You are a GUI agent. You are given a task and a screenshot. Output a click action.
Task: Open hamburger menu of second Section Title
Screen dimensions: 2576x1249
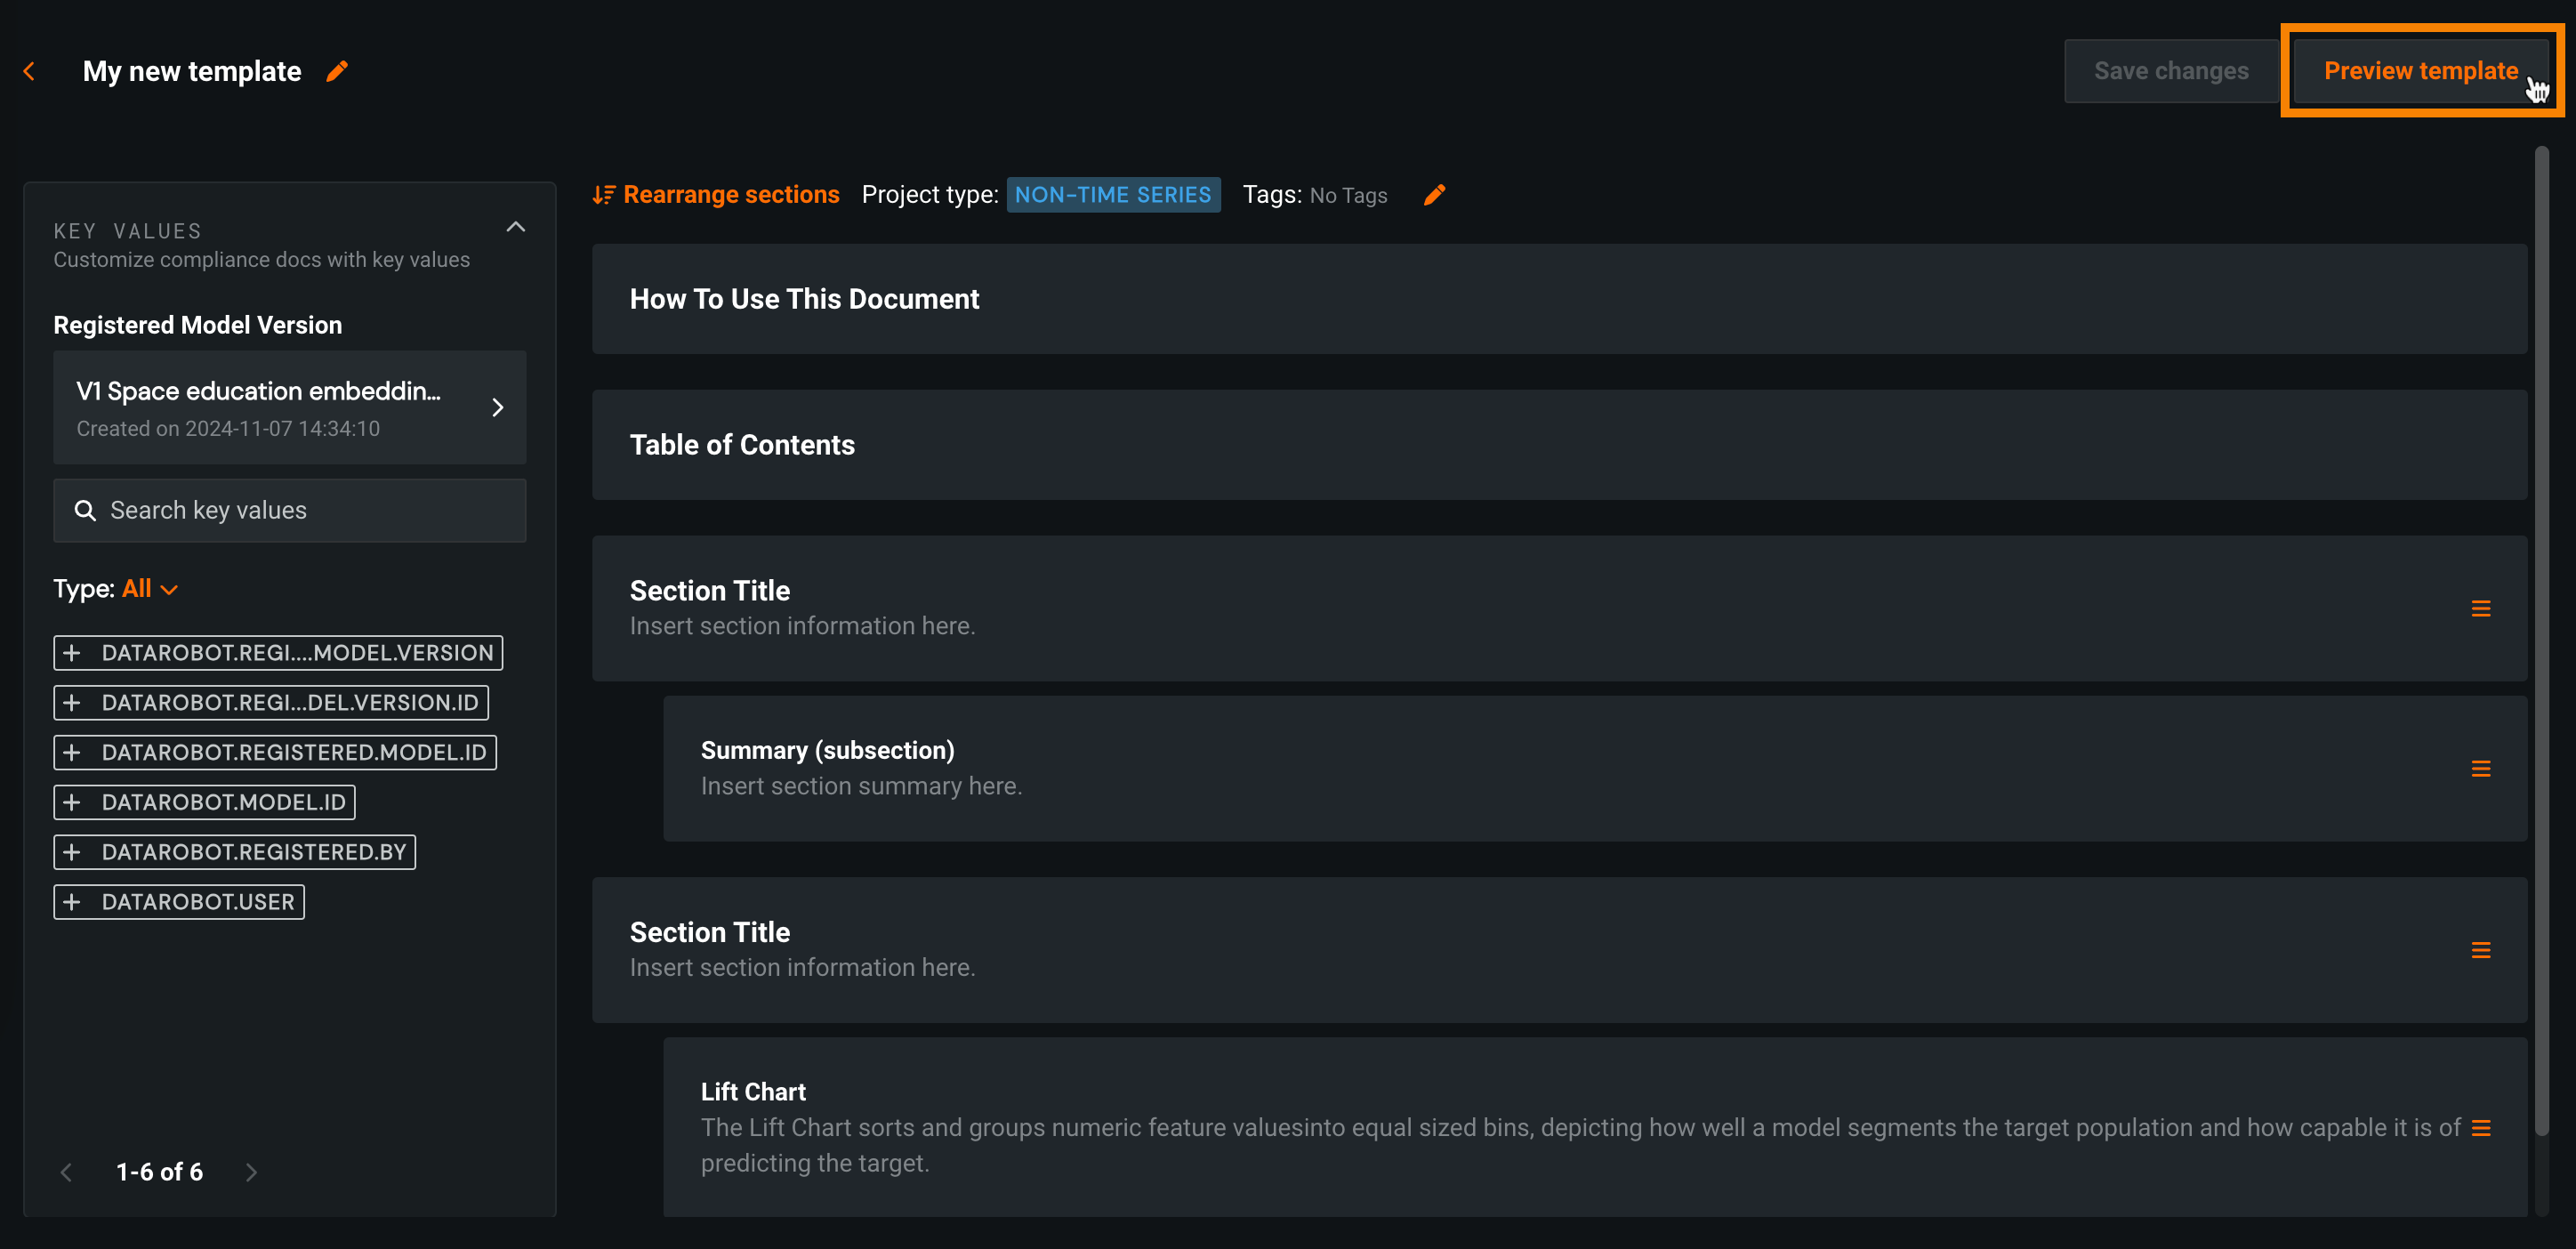pyautogui.click(x=2480, y=950)
